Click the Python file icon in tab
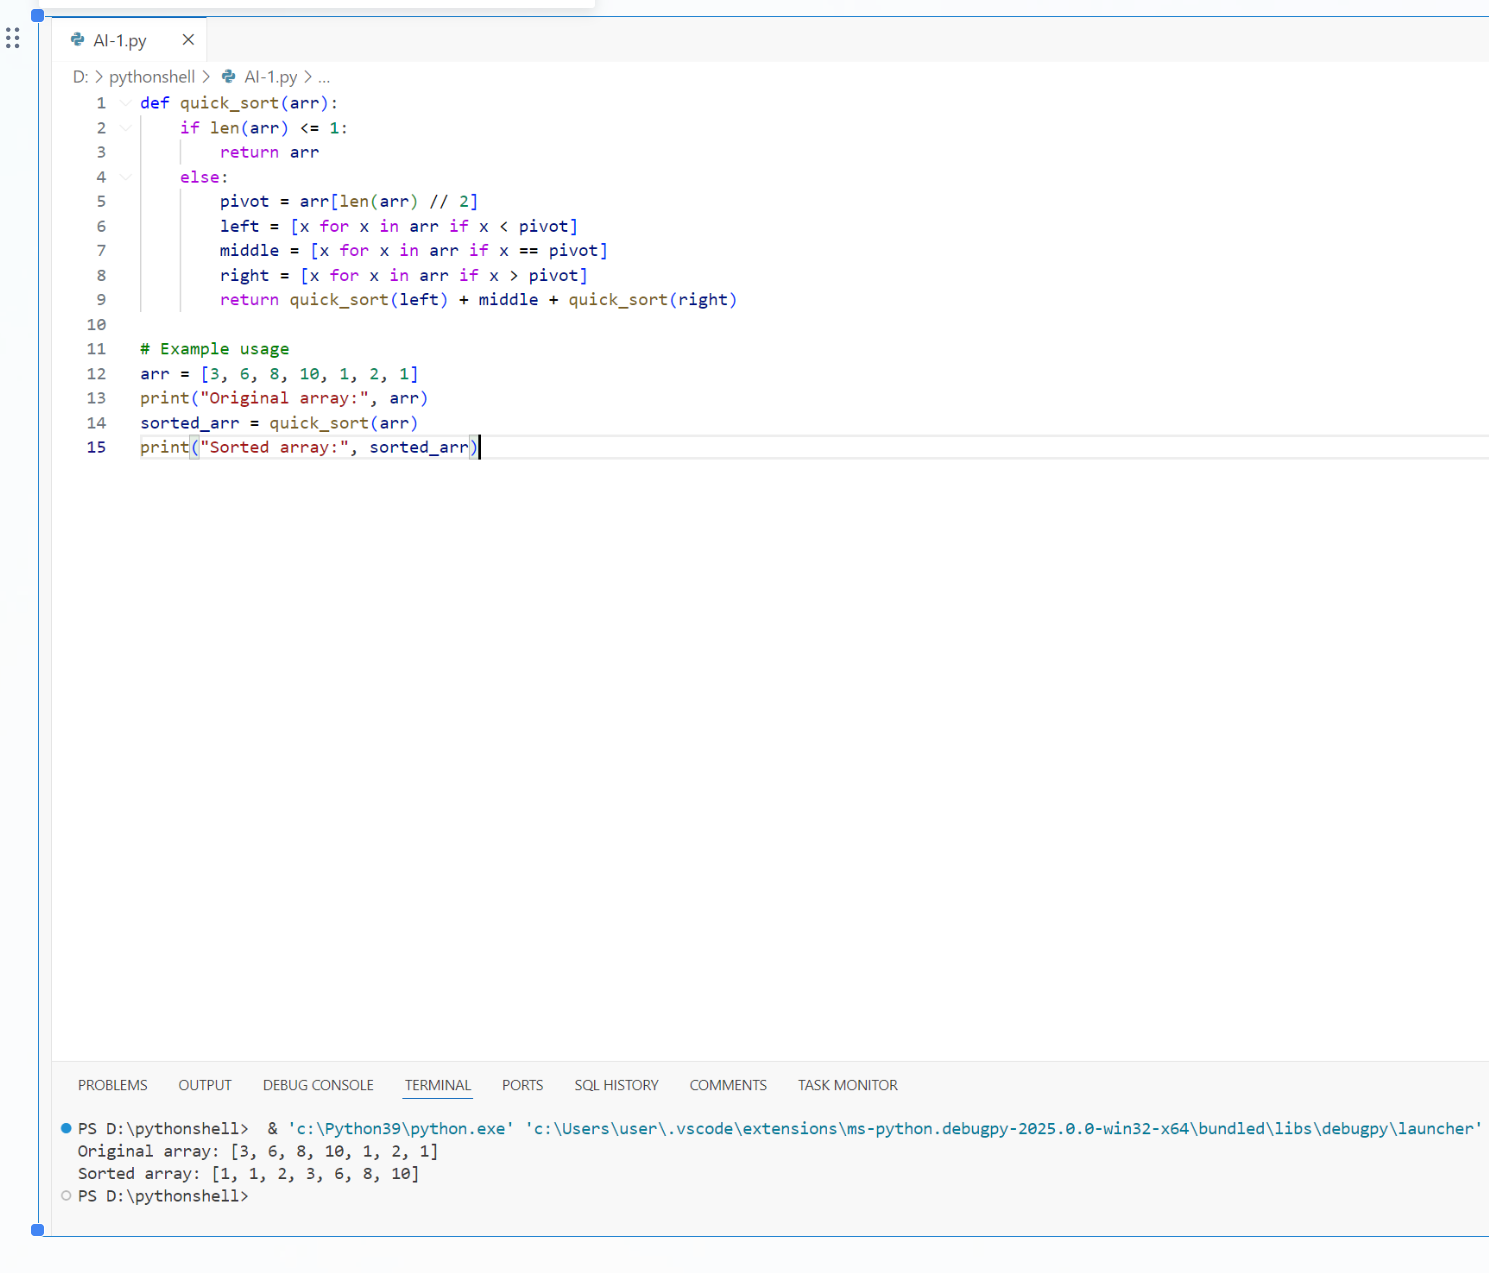 pyautogui.click(x=78, y=40)
